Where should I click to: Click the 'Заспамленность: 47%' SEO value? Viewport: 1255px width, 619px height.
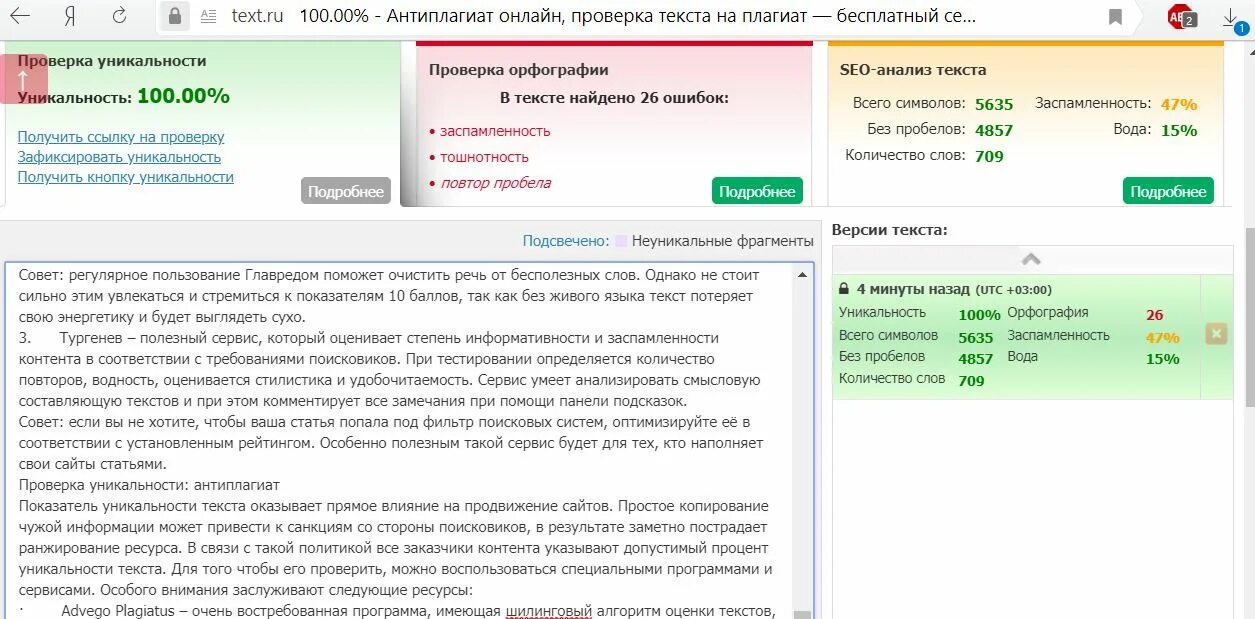(1179, 104)
